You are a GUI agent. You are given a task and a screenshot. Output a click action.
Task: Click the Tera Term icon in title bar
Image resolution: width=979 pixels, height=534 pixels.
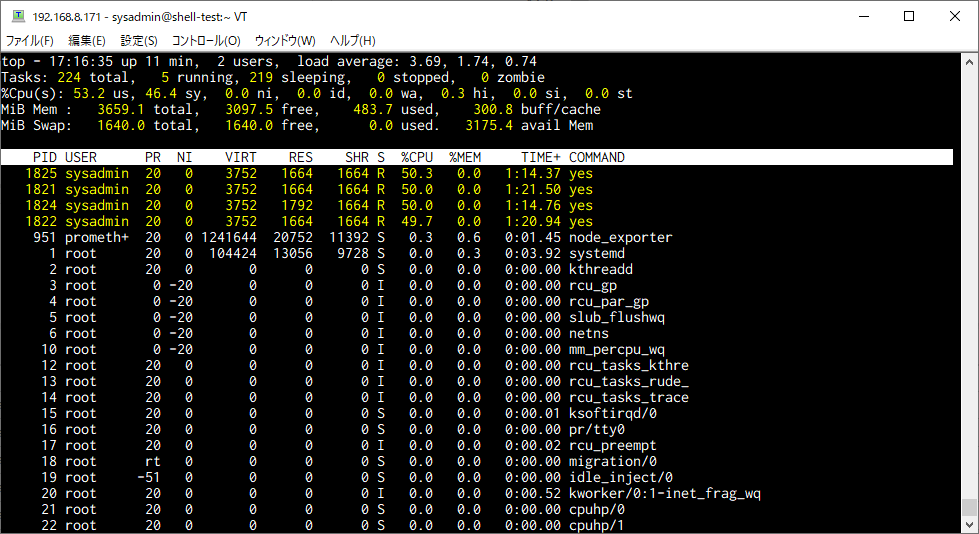(x=18, y=16)
